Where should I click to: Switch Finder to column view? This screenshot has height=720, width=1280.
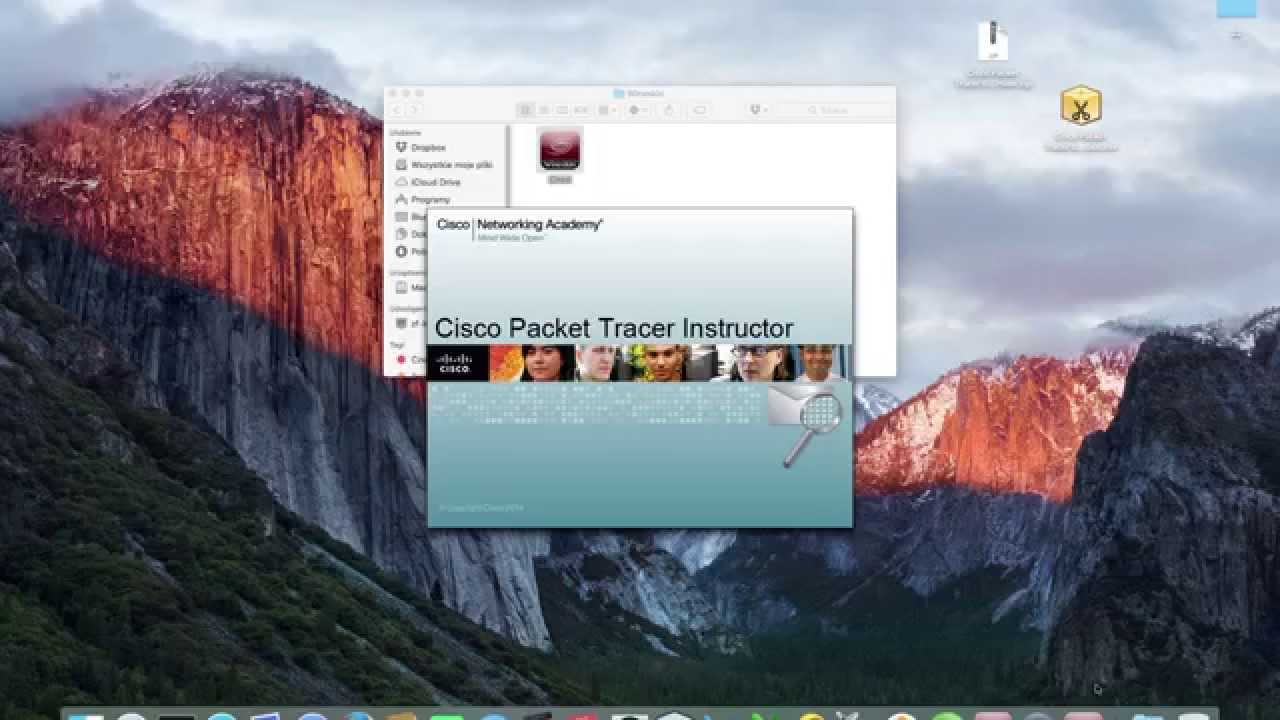pyautogui.click(x=562, y=110)
